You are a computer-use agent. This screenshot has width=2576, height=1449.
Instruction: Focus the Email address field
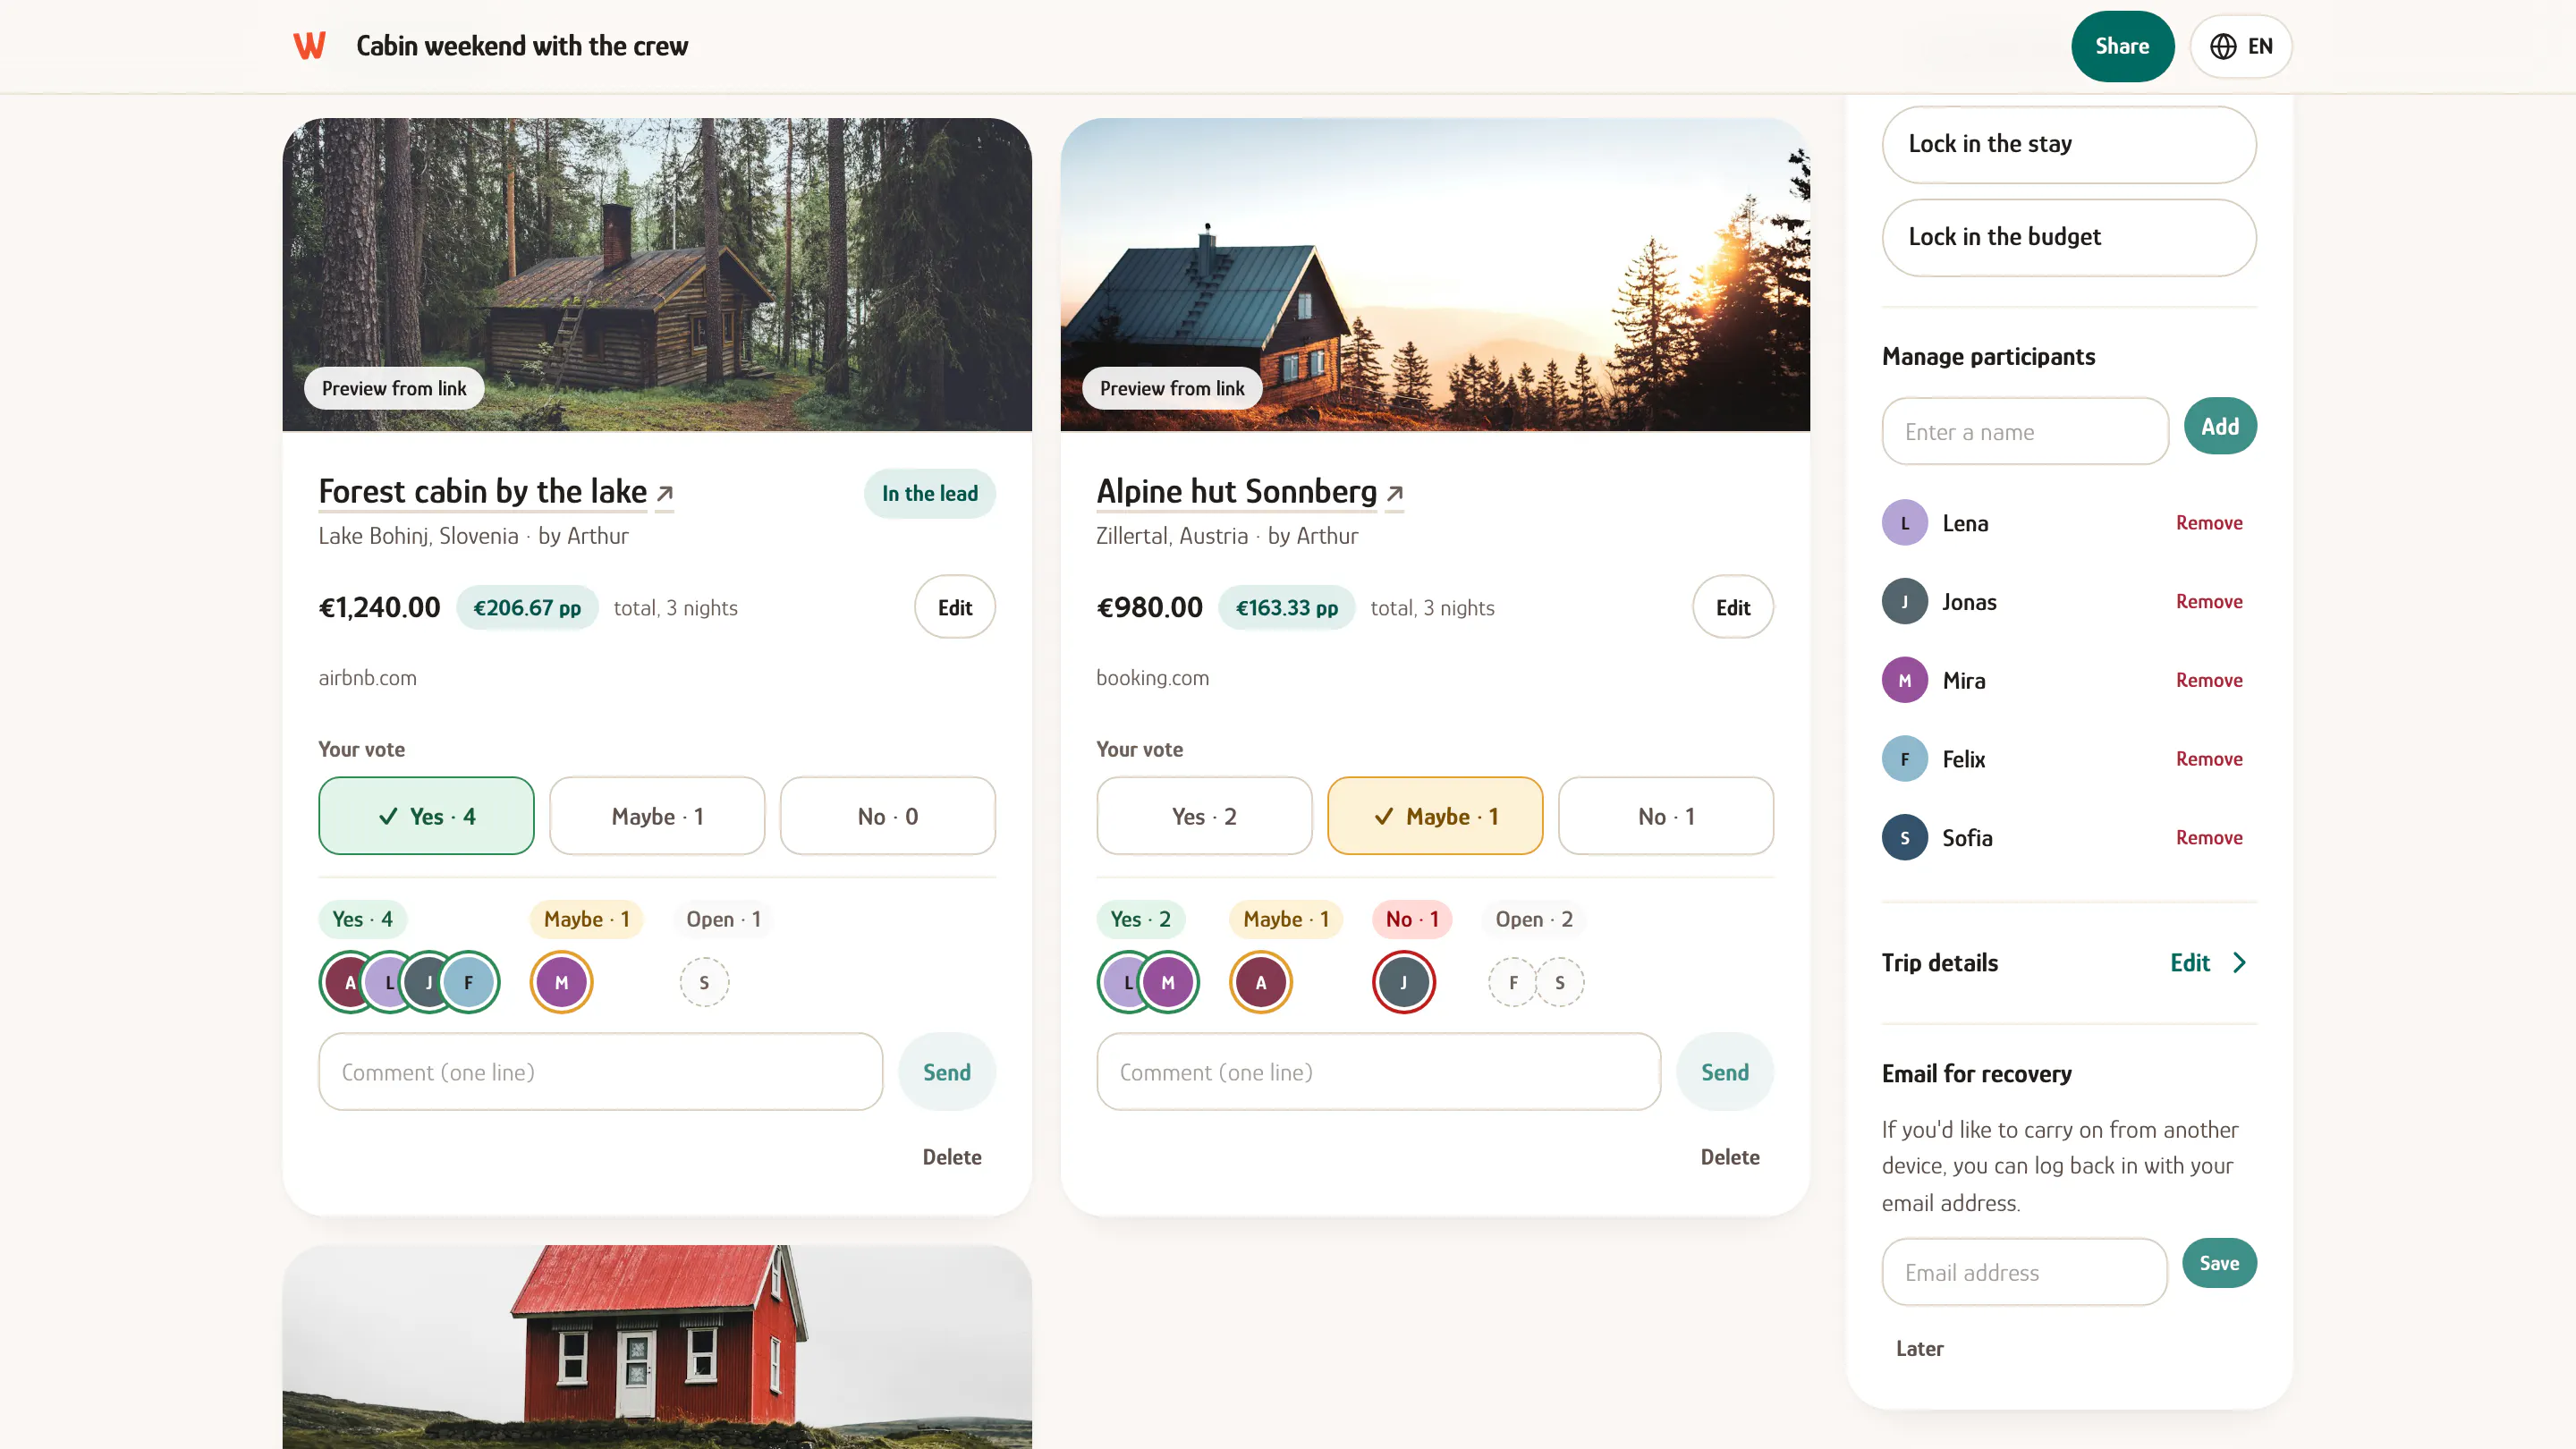coord(2025,1272)
